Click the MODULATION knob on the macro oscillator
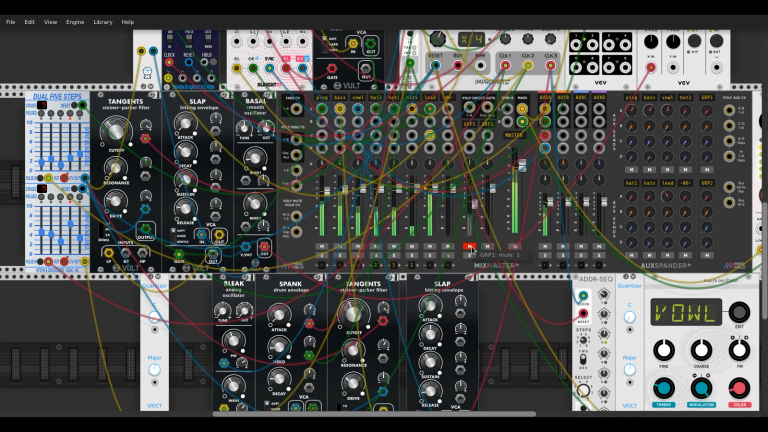The width and height of the screenshot is (768, 432). tap(701, 388)
